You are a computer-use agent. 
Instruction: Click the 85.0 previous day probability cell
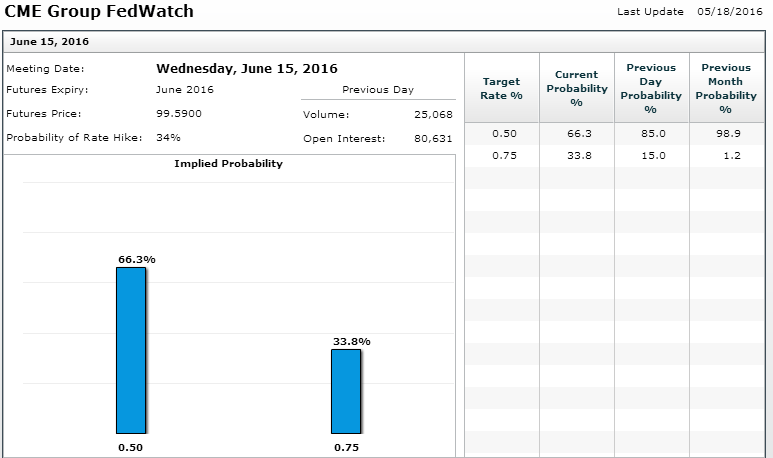[654, 134]
